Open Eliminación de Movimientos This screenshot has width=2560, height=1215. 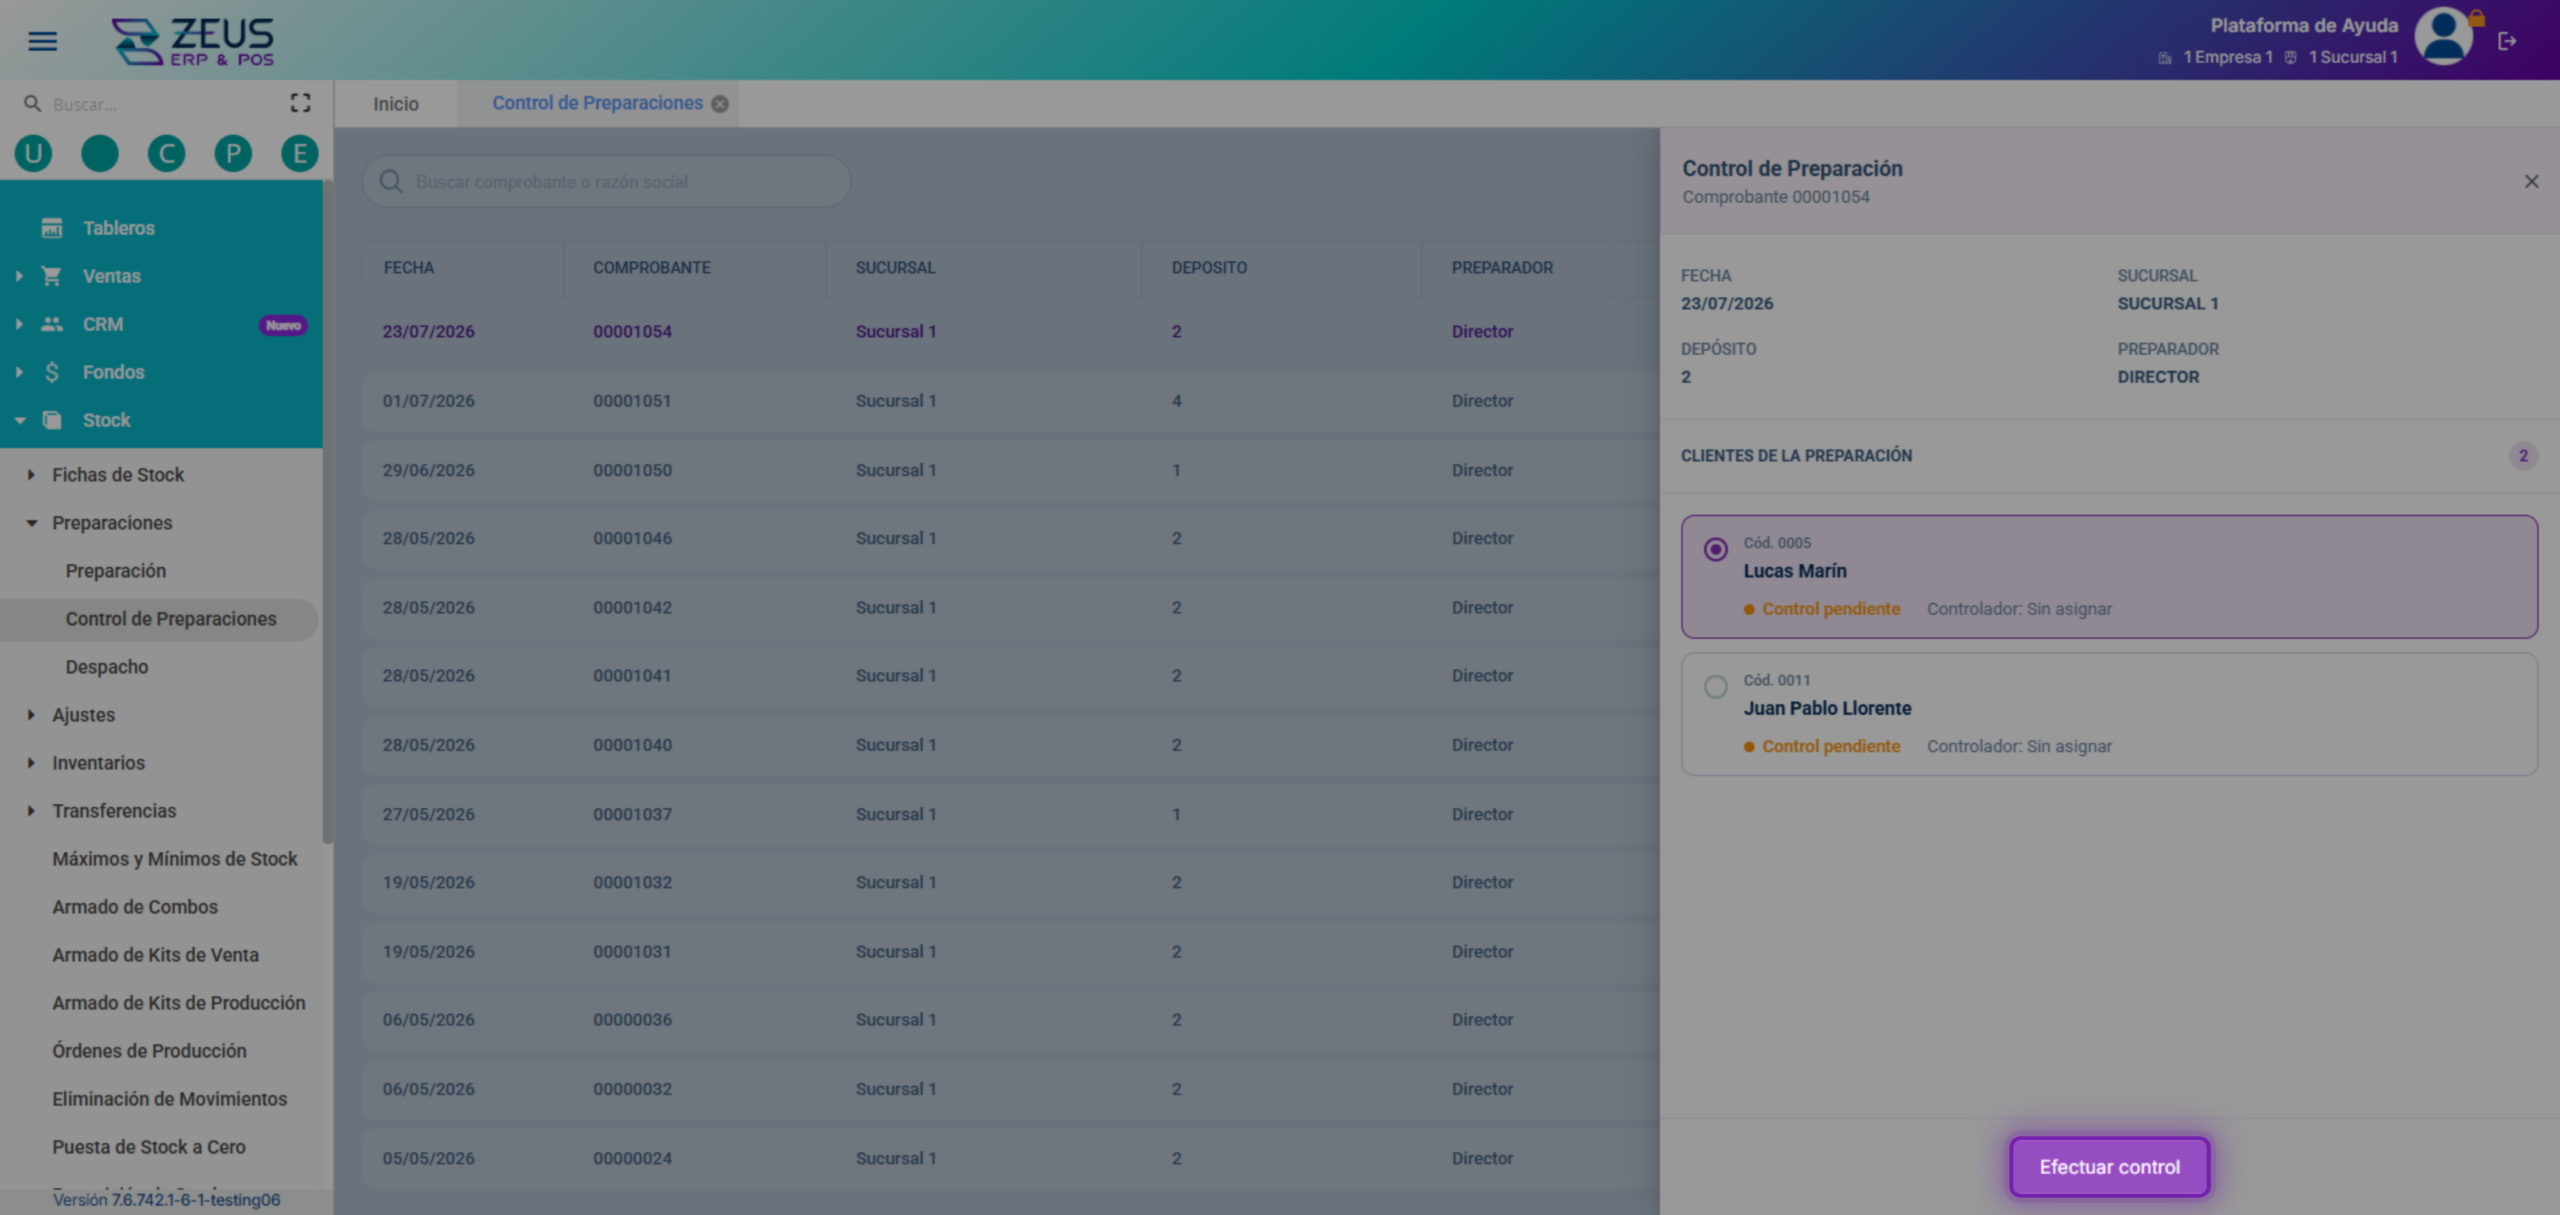pos(169,1099)
